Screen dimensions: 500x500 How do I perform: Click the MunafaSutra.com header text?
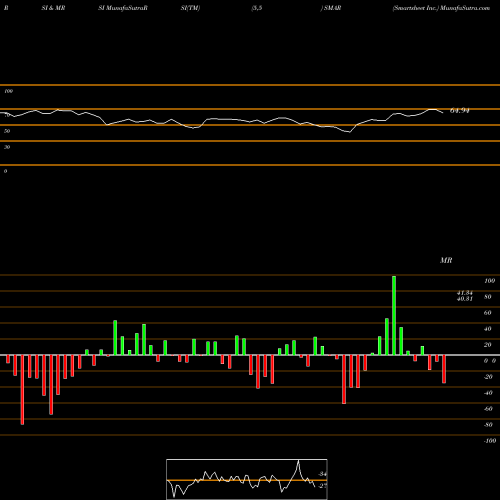click(x=465, y=8)
